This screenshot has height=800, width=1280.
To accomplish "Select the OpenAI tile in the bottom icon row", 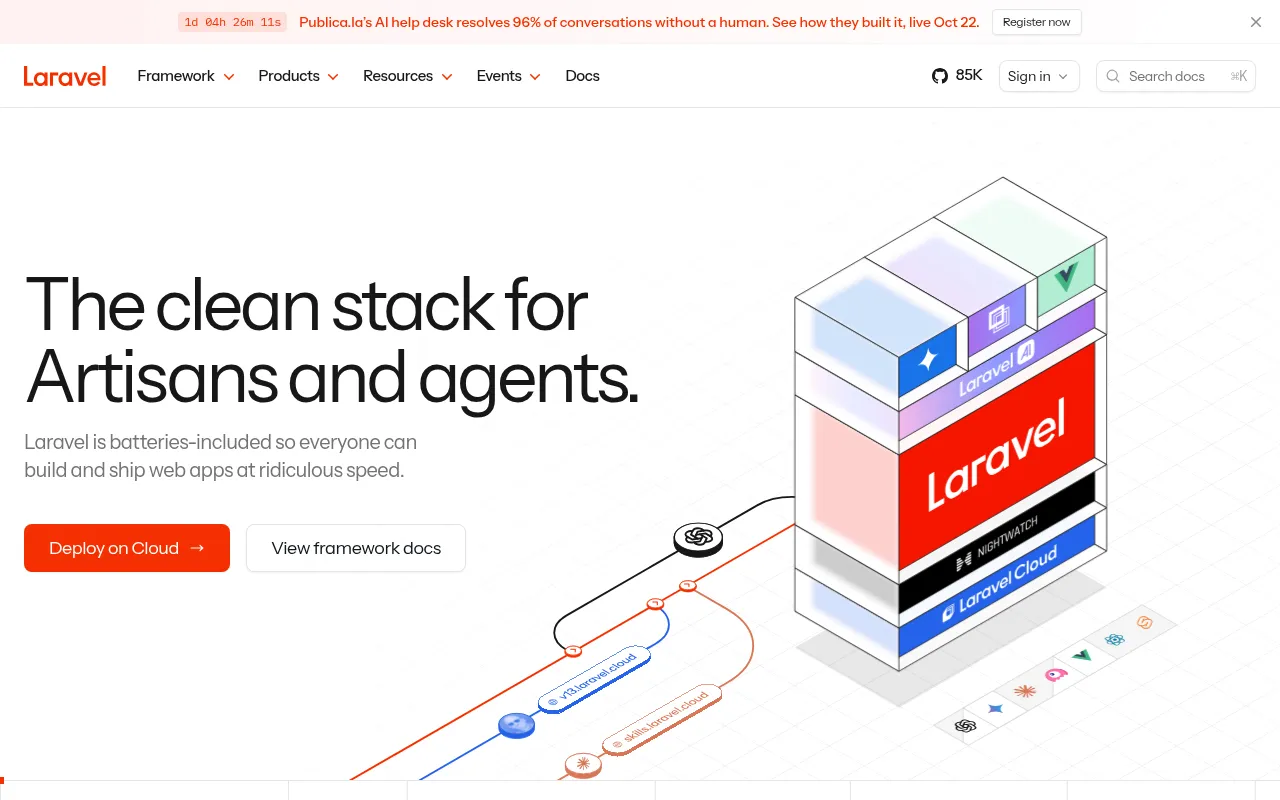I will [965, 726].
